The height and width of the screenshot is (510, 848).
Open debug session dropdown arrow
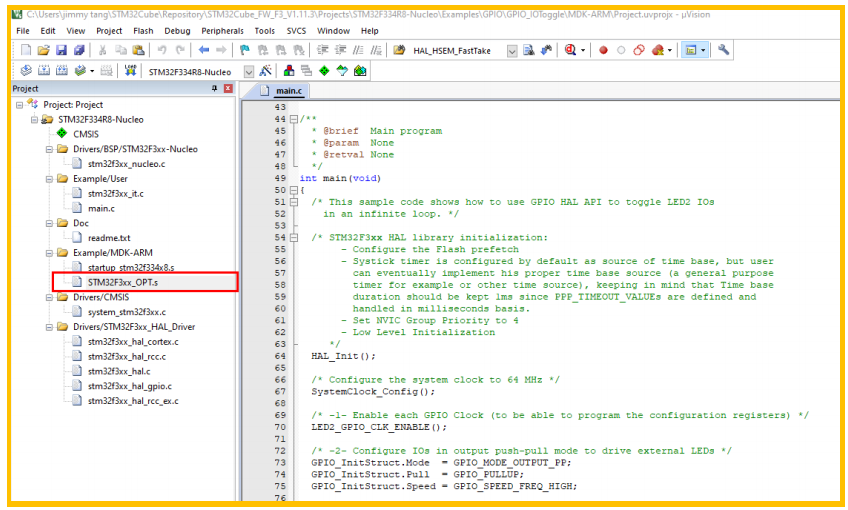pyautogui.click(x=582, y=50)
